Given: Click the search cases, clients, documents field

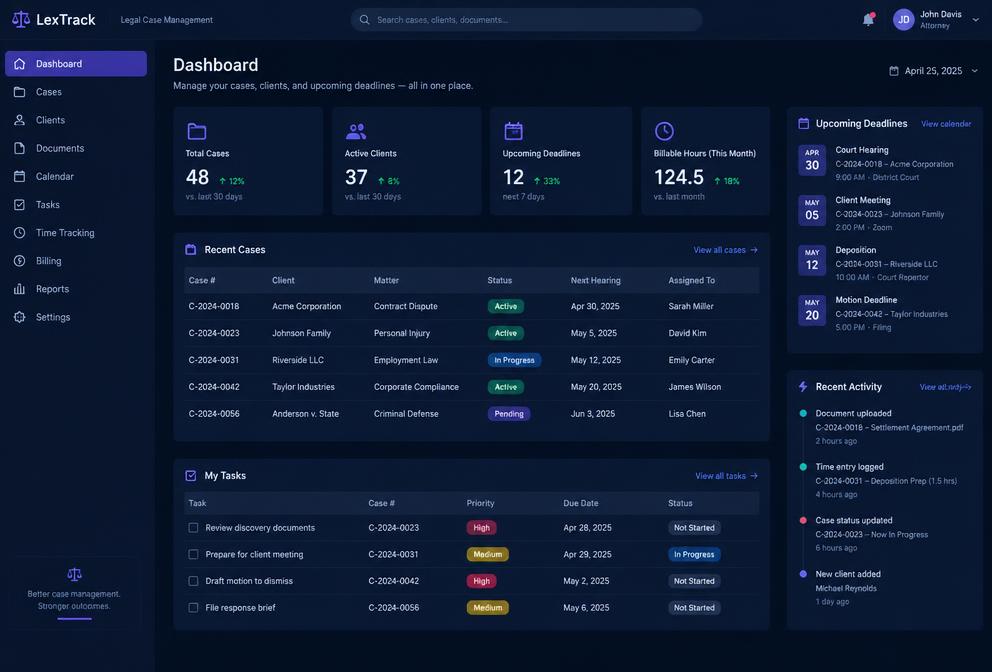Looking at the screenshot, I should point(526,20).
